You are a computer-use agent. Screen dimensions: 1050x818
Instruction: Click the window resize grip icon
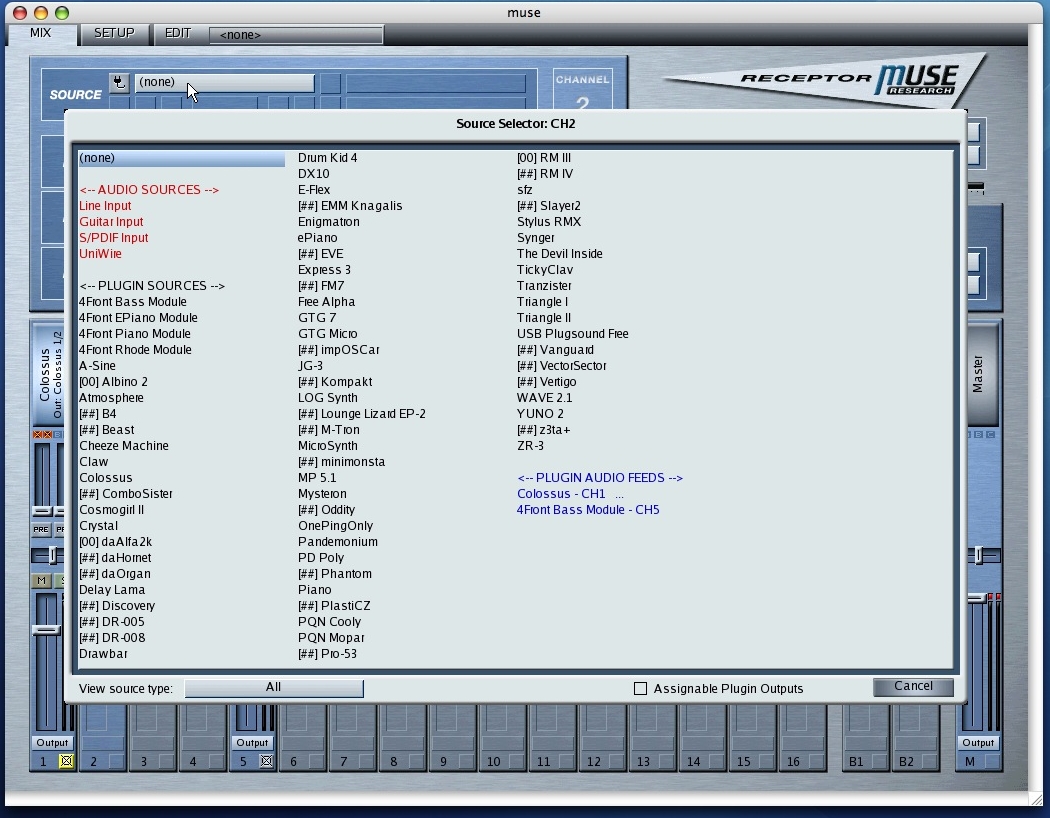(1035, 799)
